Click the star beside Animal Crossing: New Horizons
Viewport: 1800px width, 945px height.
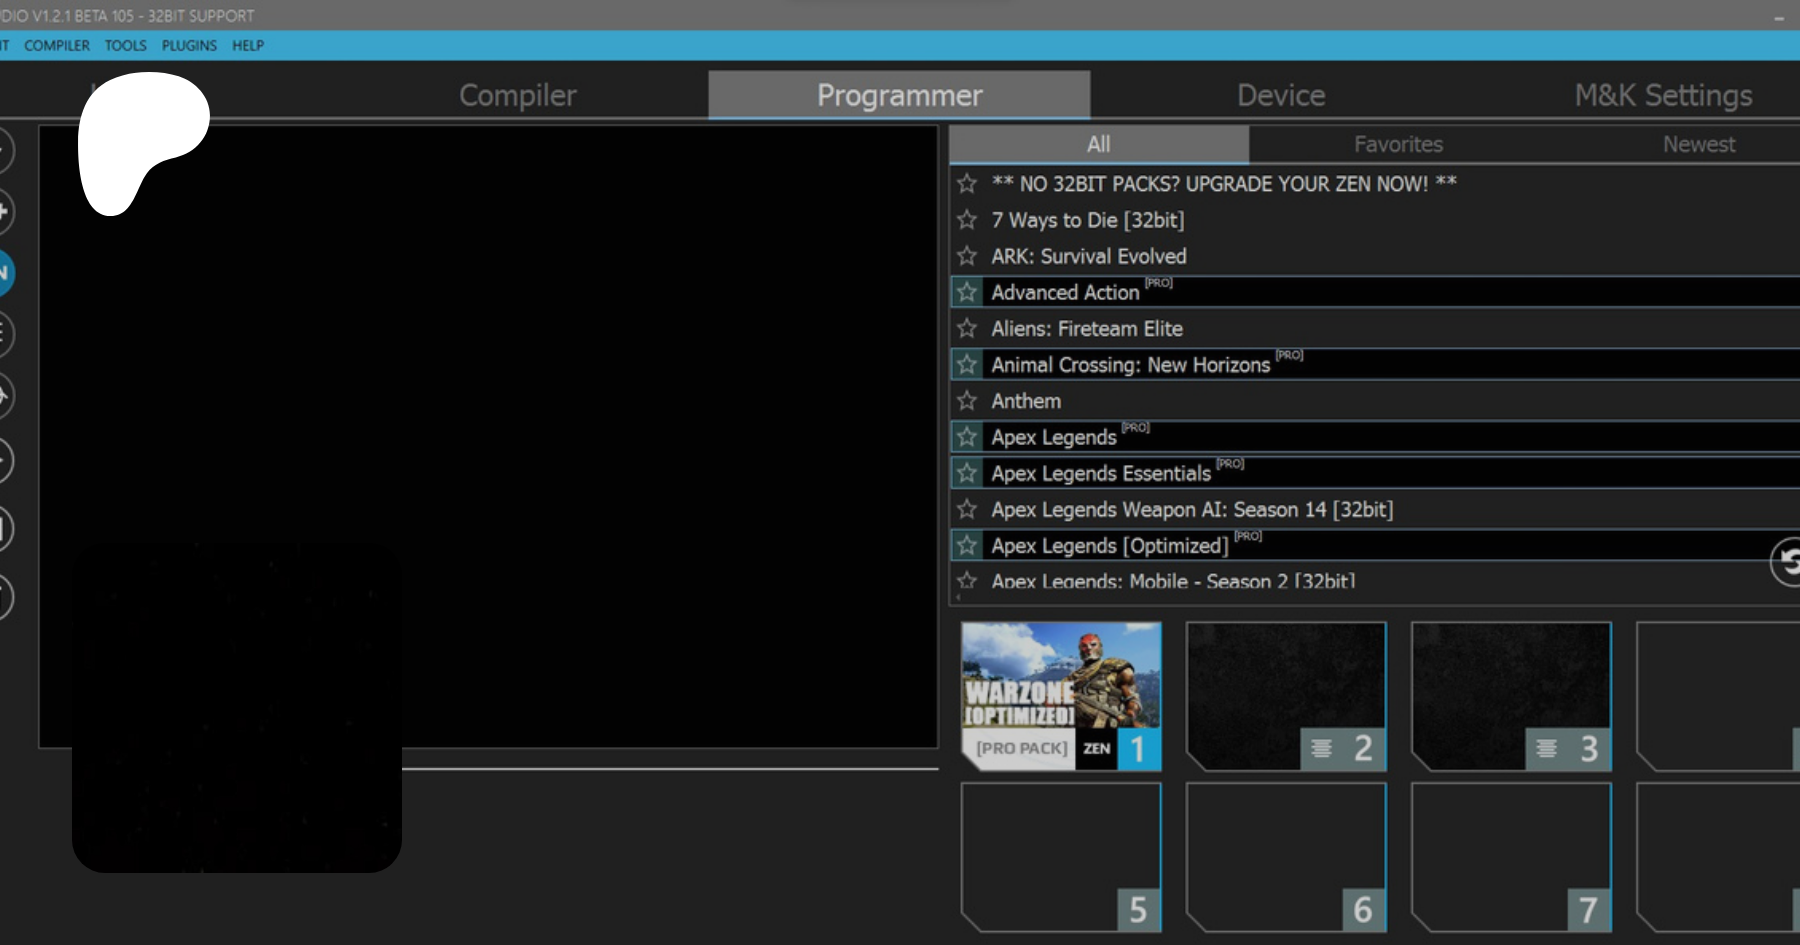point(966,365)
